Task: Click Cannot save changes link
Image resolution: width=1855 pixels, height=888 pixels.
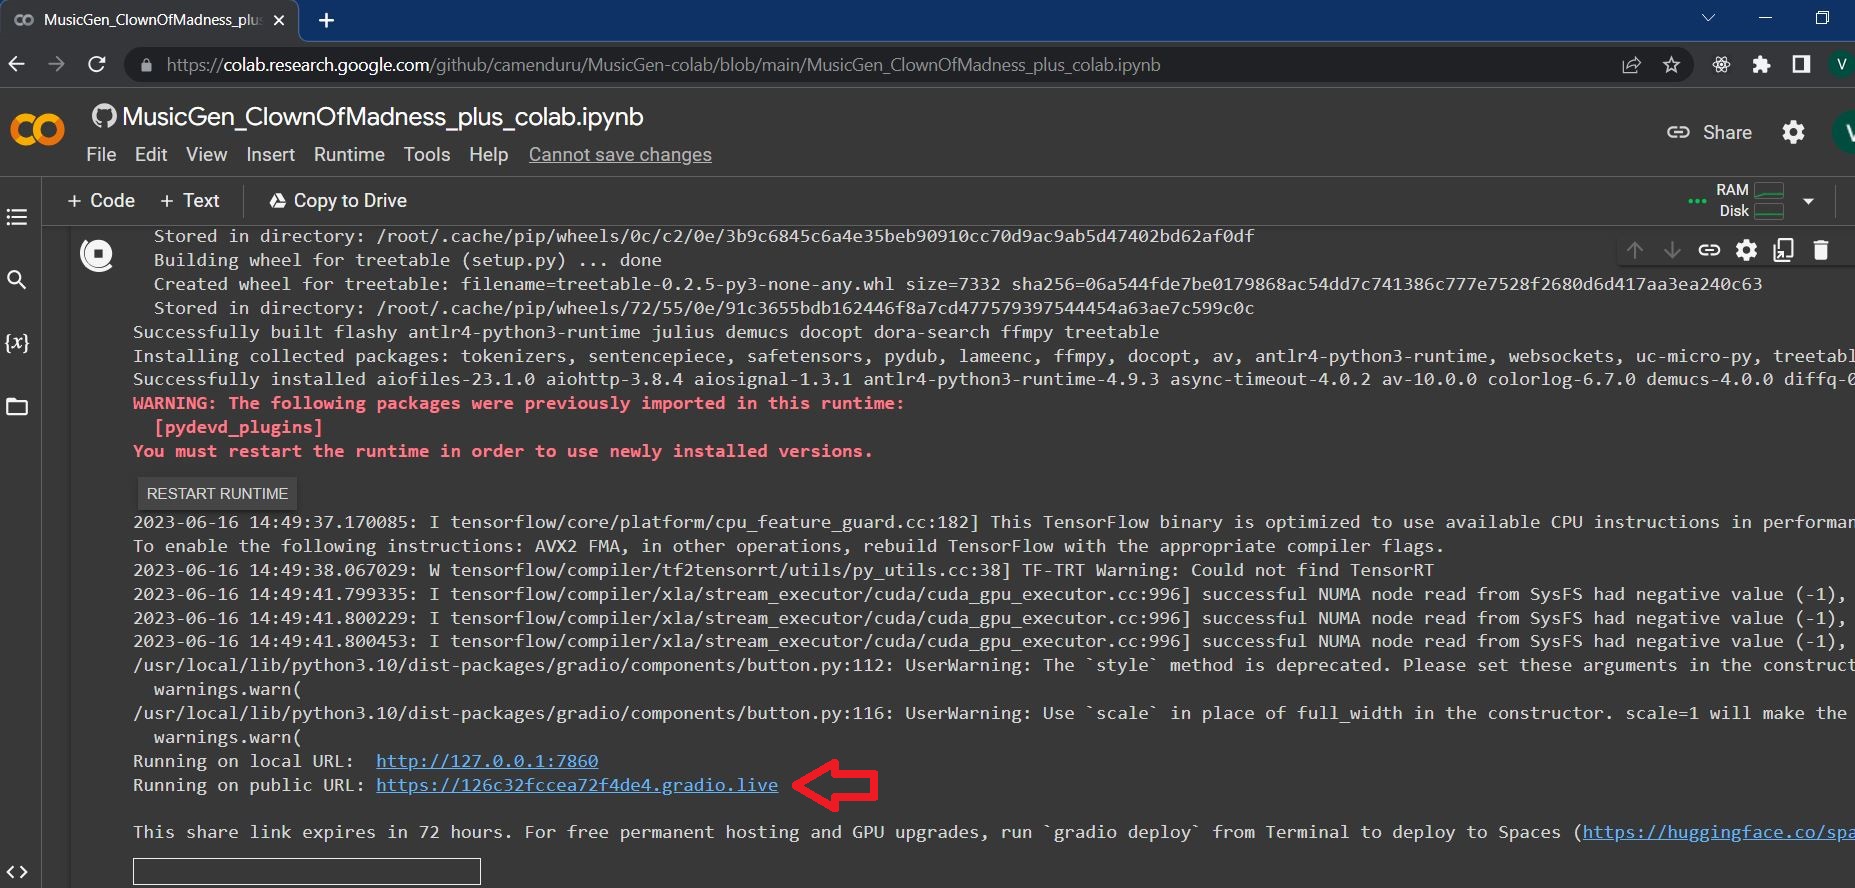Action: tap(620, 155)
